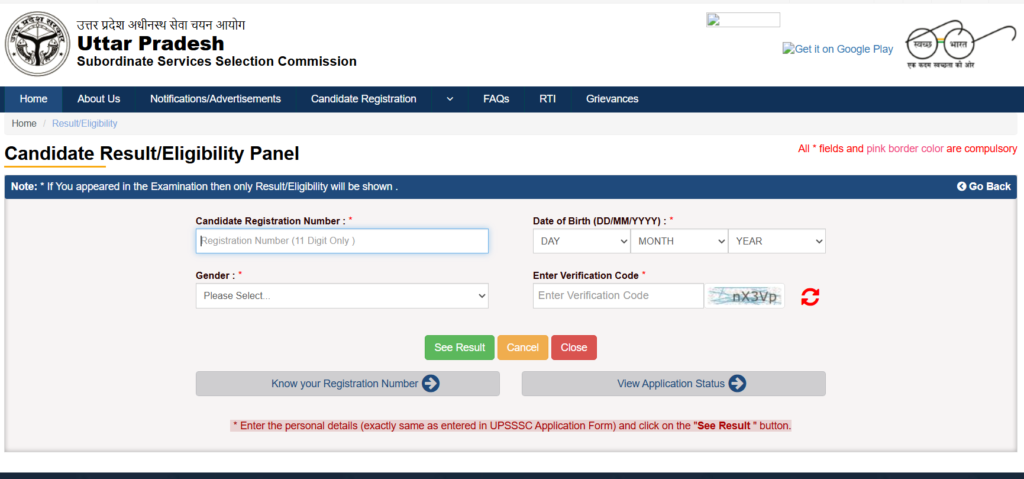This screenshot has width=1024, height=479.
Task: Click the green See Result button
Action: (460, 348)
